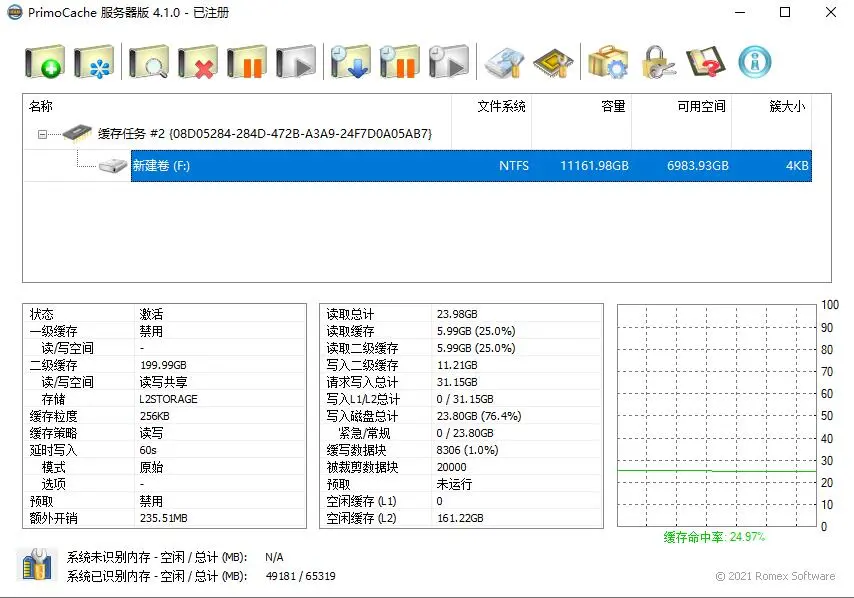The width and height of the screenshot is (854, 598).
Task: Click the resume deferred write clock icon
Action: pos(449,62)
